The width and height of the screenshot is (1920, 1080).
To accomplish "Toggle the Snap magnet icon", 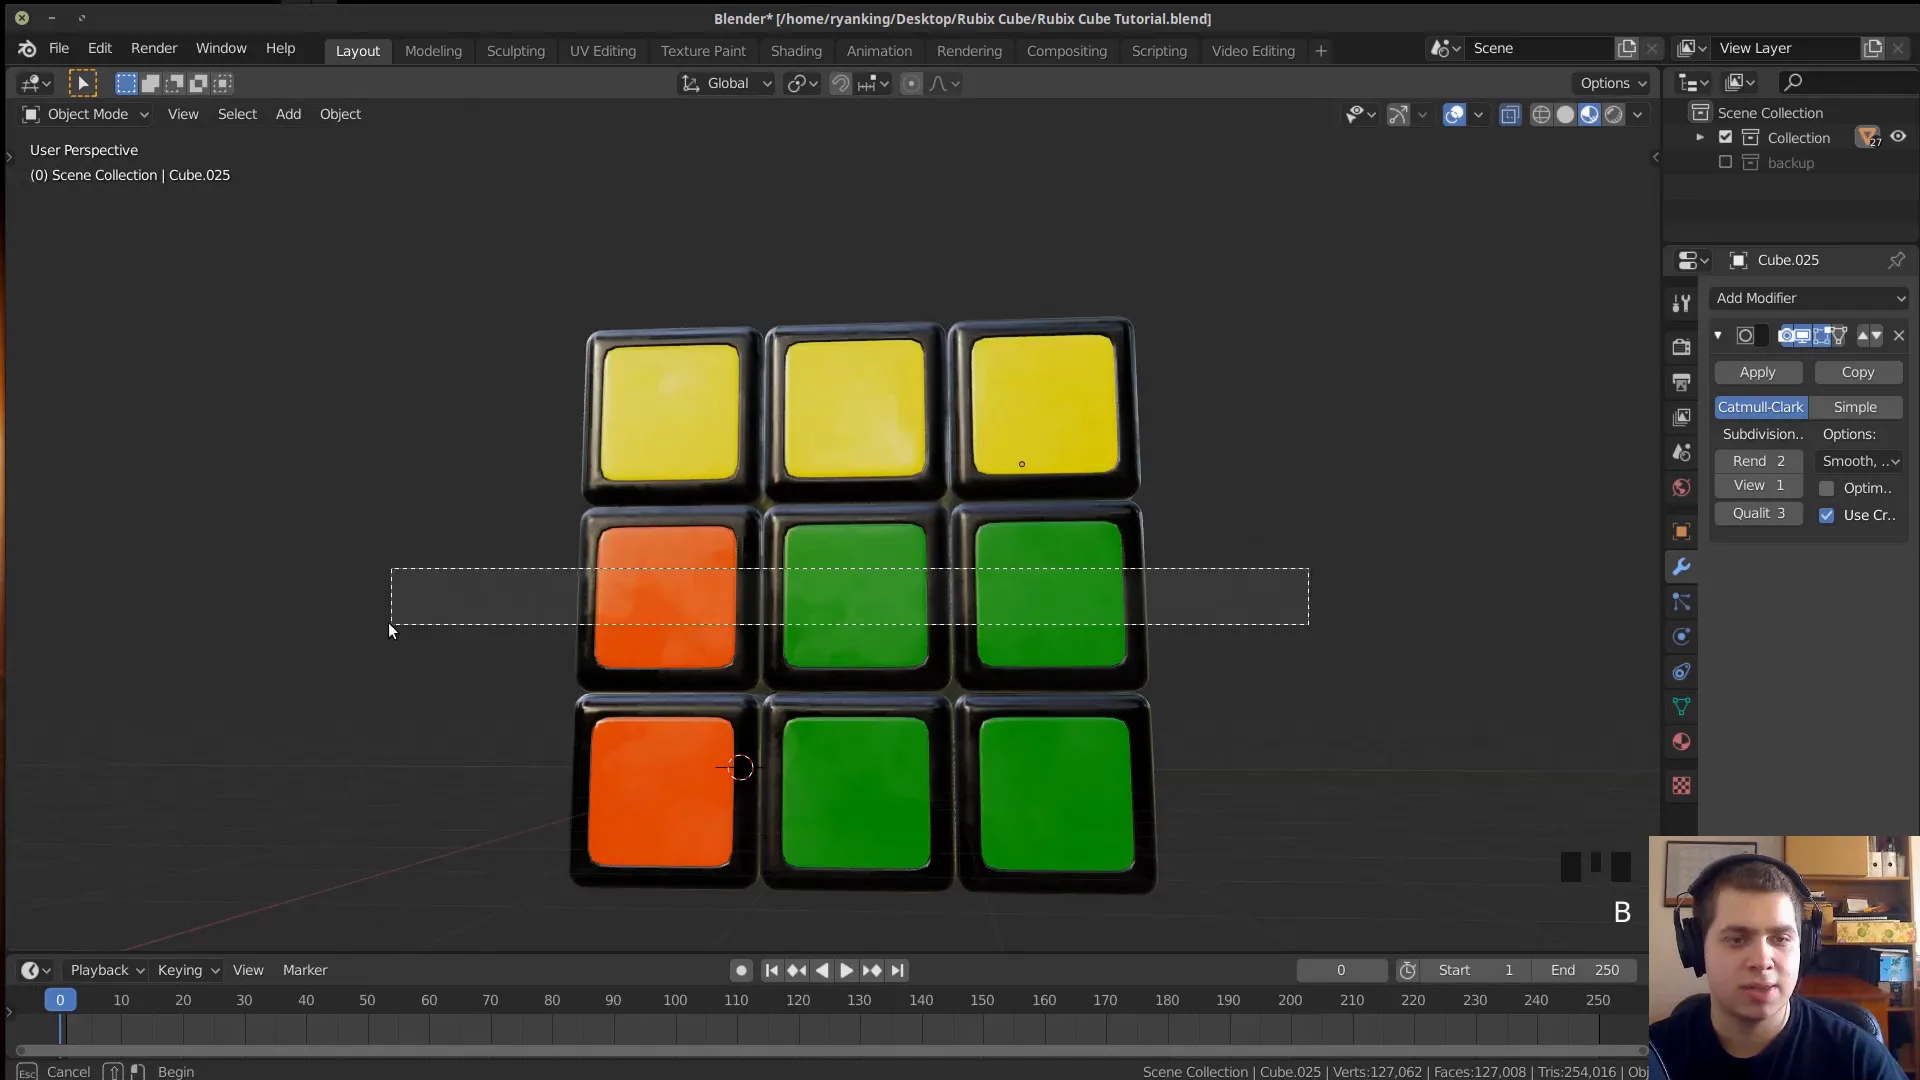I will click(841, 83).
